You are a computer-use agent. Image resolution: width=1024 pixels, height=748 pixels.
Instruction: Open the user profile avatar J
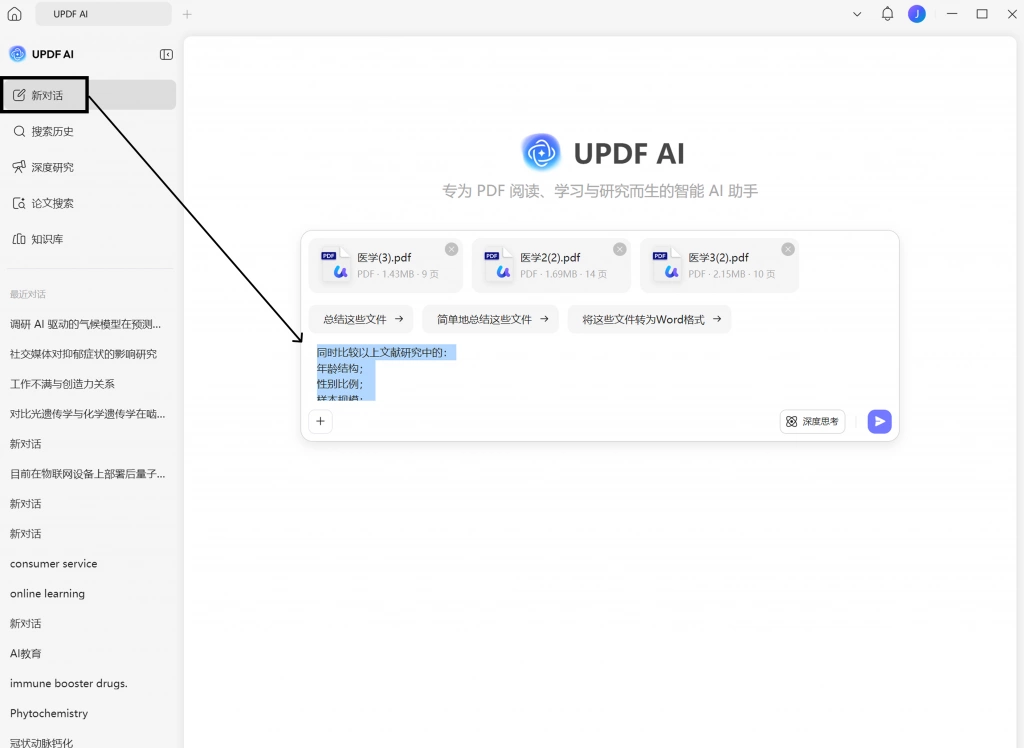click(917, 14)
